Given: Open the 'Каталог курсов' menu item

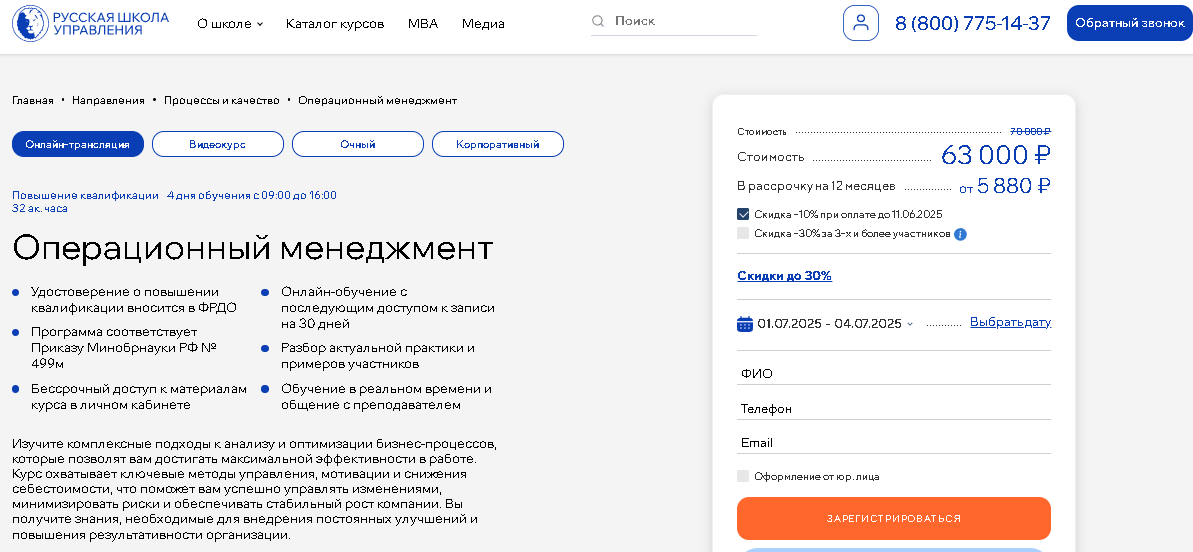Looking at the screenshot, I should coord(334,24).
